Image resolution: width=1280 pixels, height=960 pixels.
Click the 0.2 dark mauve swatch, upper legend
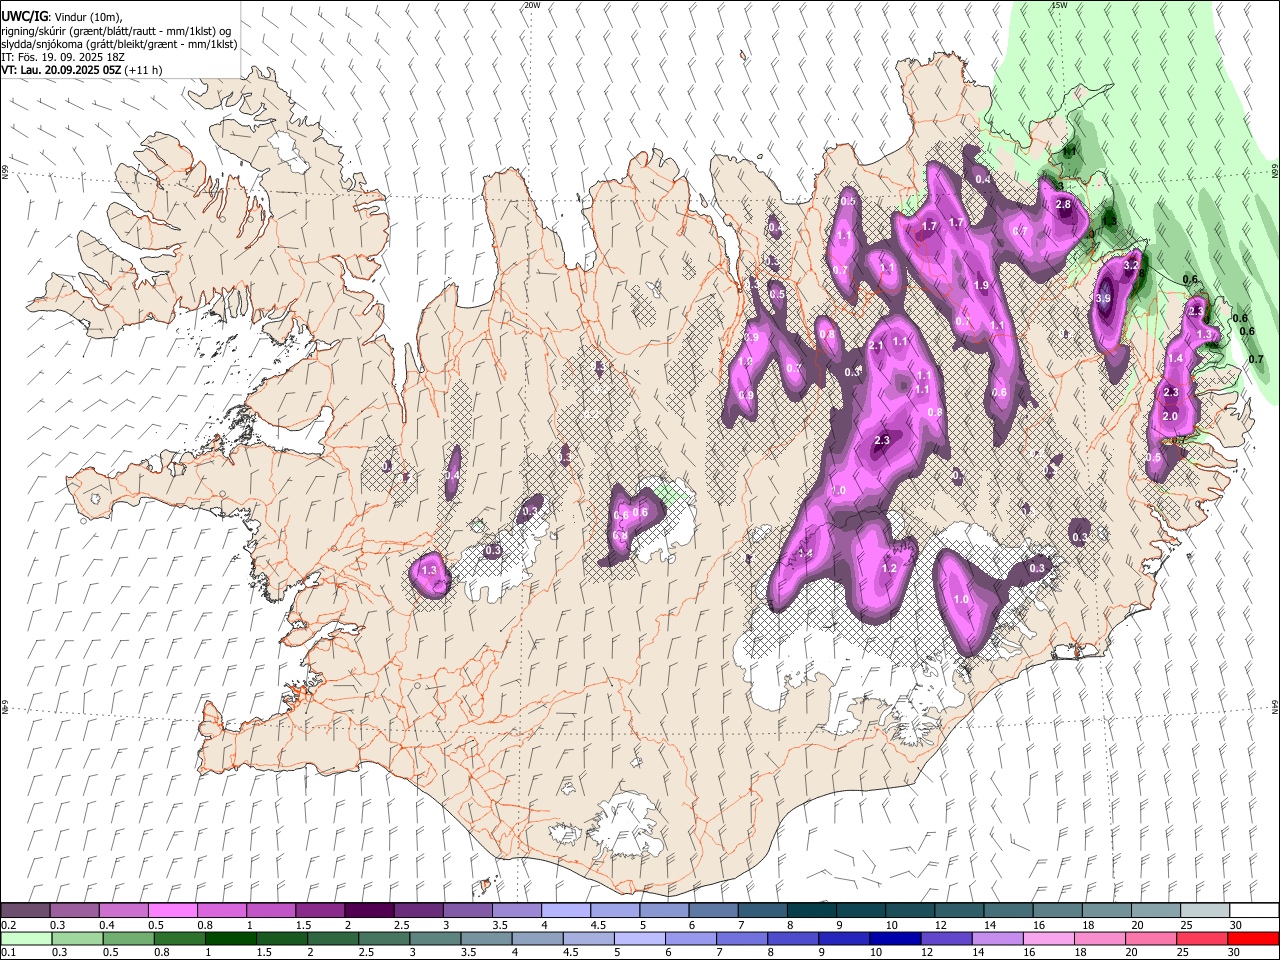click(x=26, y=910)
